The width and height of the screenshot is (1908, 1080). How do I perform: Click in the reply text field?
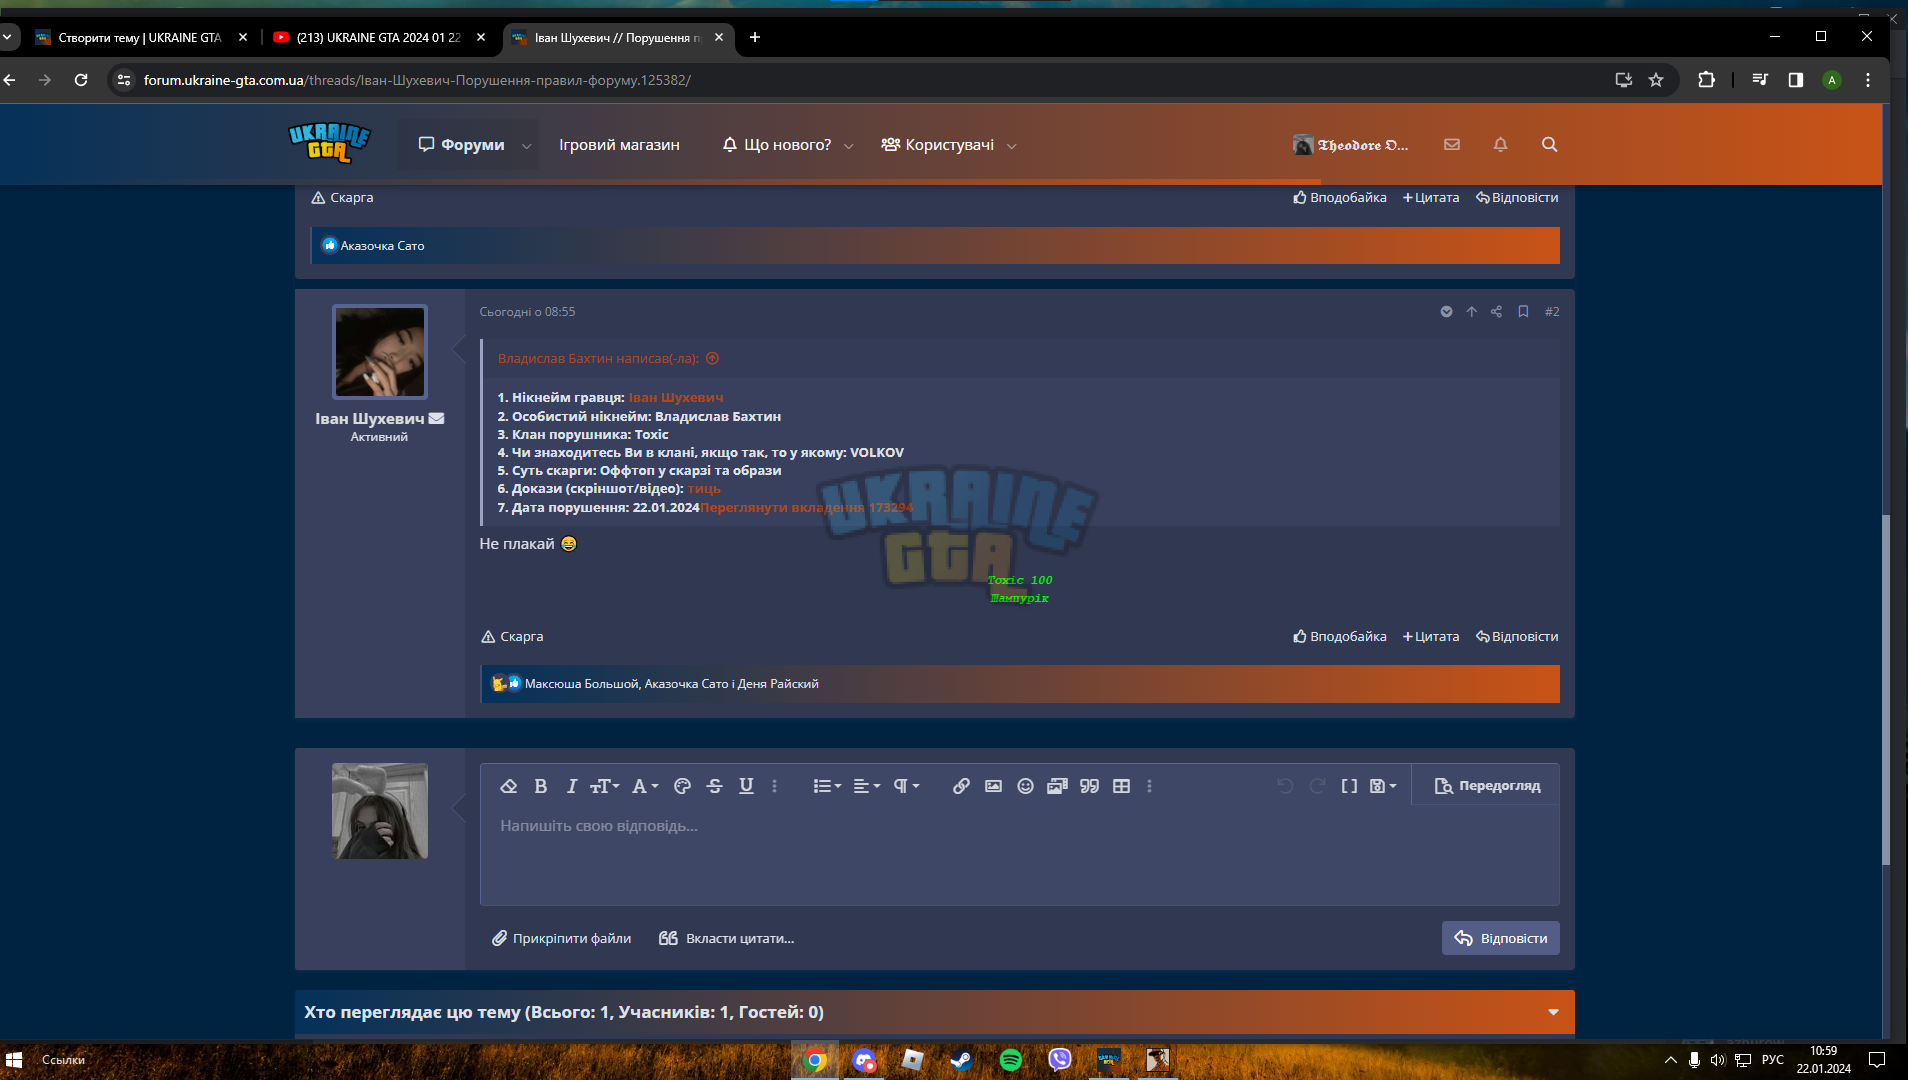pyautogui.click(x=1019, y=853)
